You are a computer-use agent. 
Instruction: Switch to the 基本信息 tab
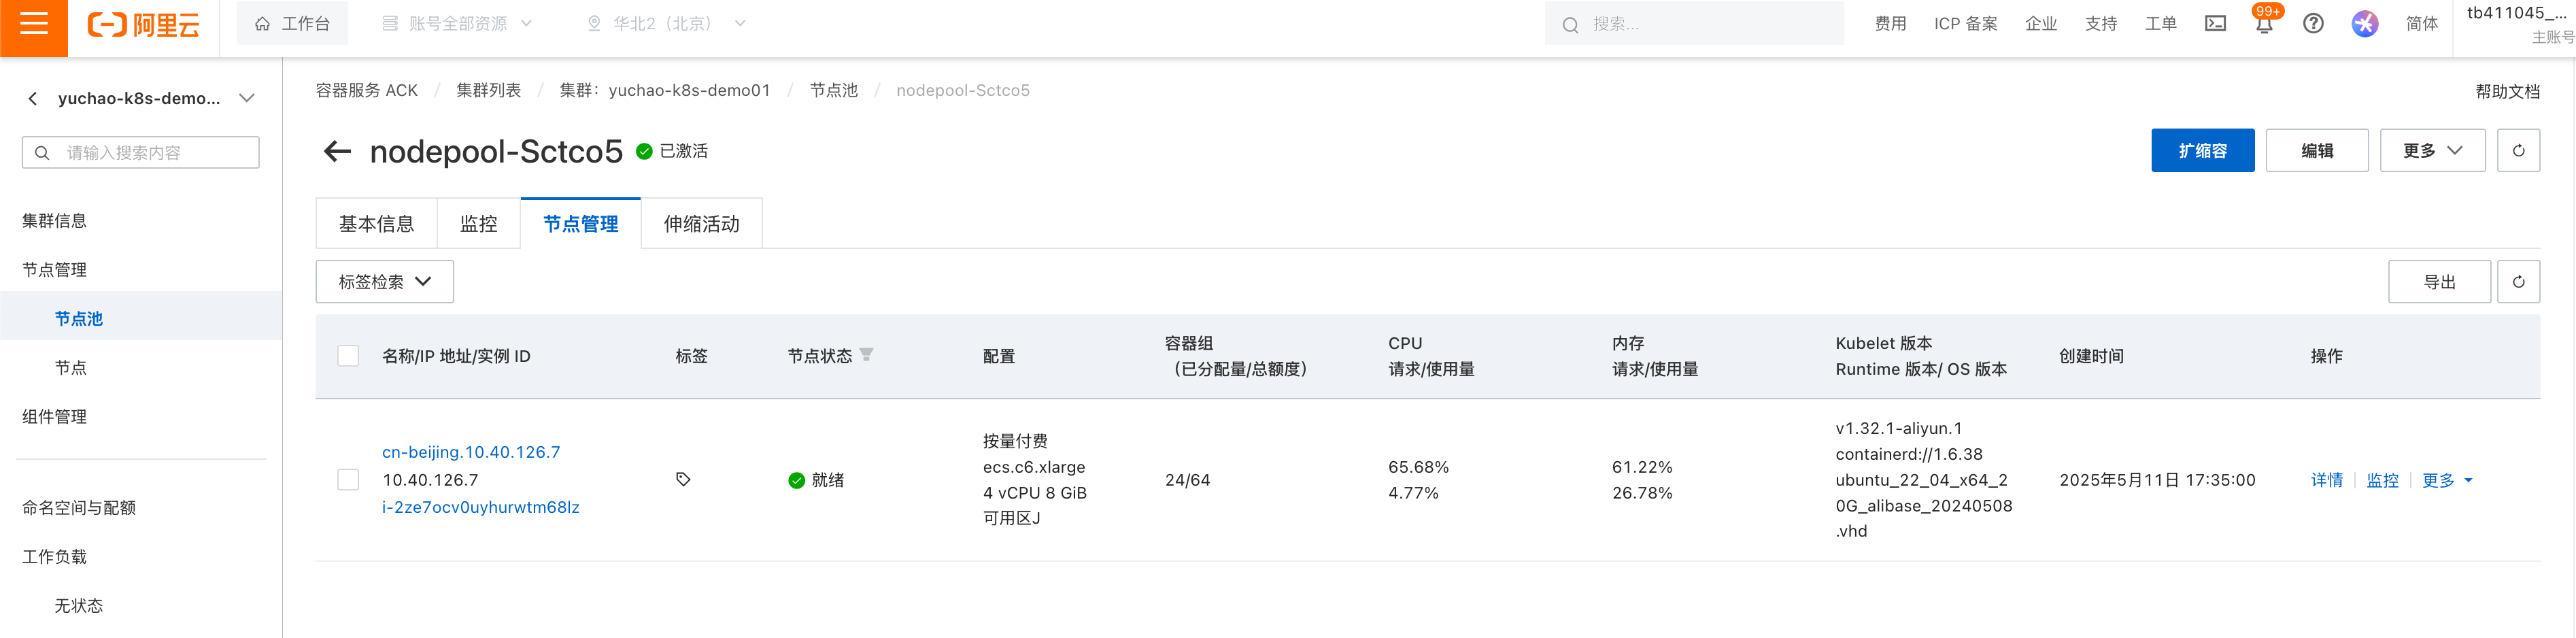[376, 224]
